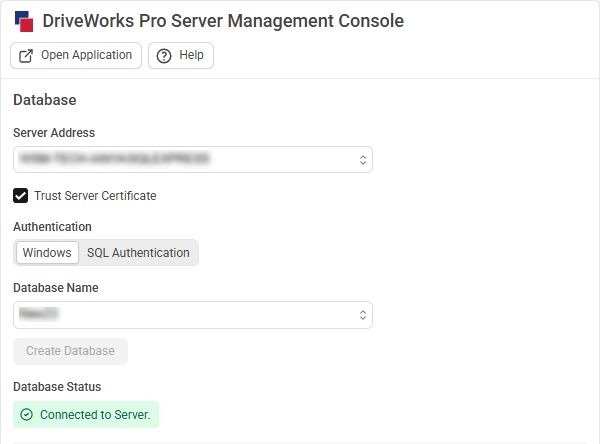Toggle Trust Server Certificate checkbox
Screen dimensions: 600x444
(20, 196)
